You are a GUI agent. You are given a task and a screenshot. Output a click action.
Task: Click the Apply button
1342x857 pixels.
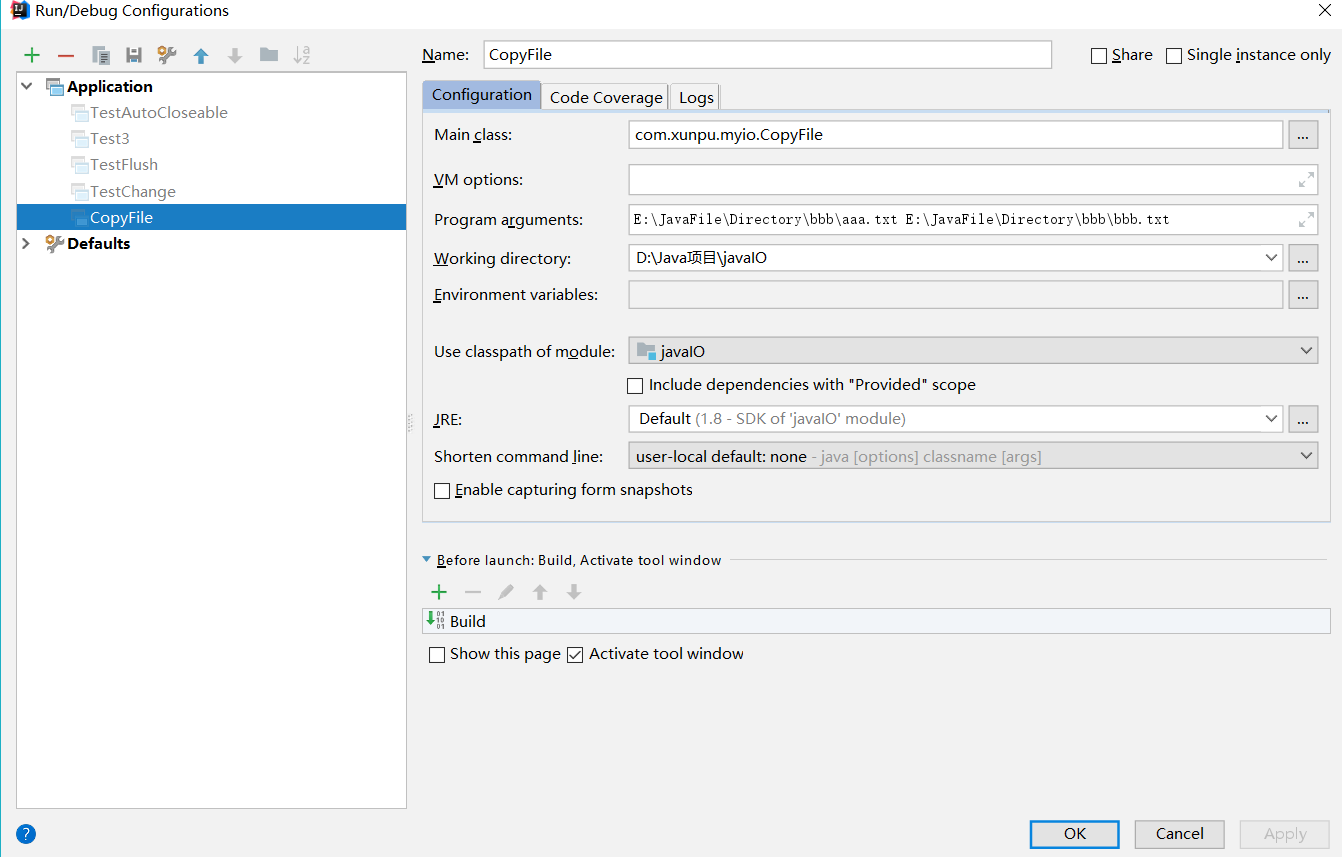(x=1285, y=834)
